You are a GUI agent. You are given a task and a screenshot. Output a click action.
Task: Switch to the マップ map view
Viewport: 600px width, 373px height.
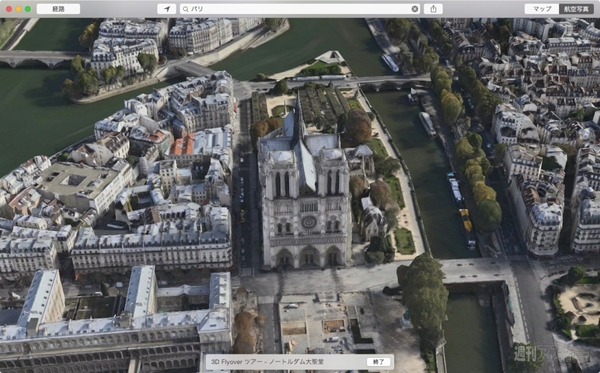click(x=542, y=9)
